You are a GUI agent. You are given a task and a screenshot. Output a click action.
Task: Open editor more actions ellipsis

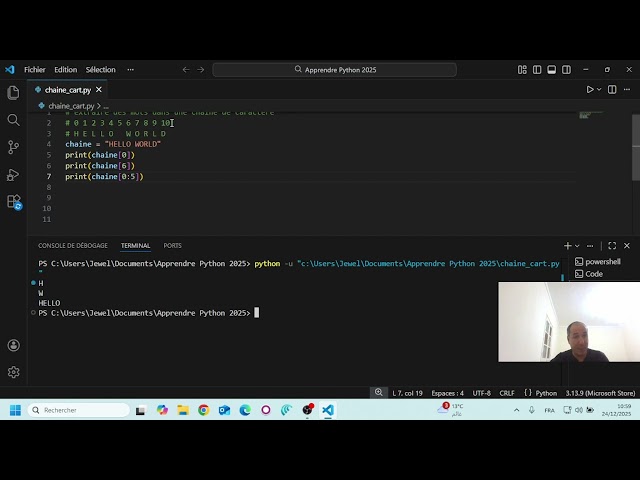[x=627, y=89]
